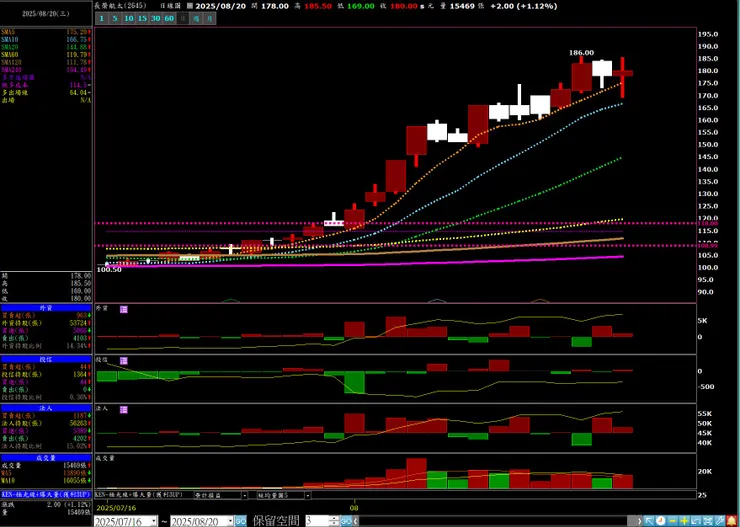Viewport: 740px width, 527px height.
Task: Click the SMA60 indicator label
Action: click(x=9, y=55)
